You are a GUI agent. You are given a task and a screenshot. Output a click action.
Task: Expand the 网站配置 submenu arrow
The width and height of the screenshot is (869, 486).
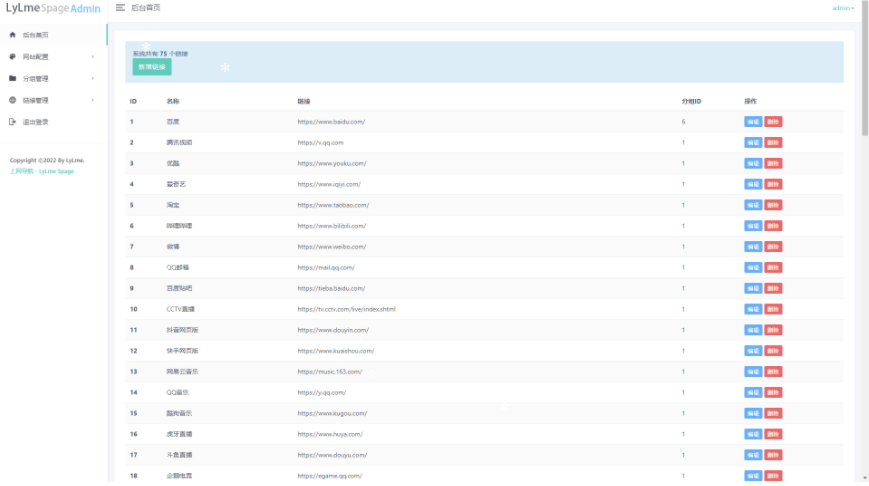pos(93,57)
